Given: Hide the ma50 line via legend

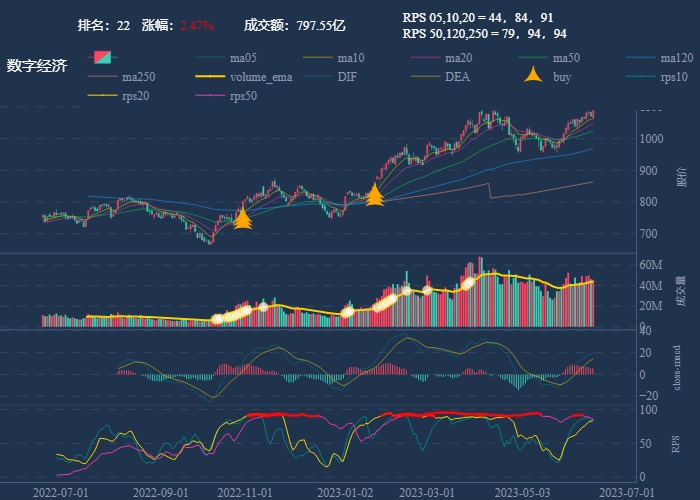Looking at the screenshot, I should point(566,58).
